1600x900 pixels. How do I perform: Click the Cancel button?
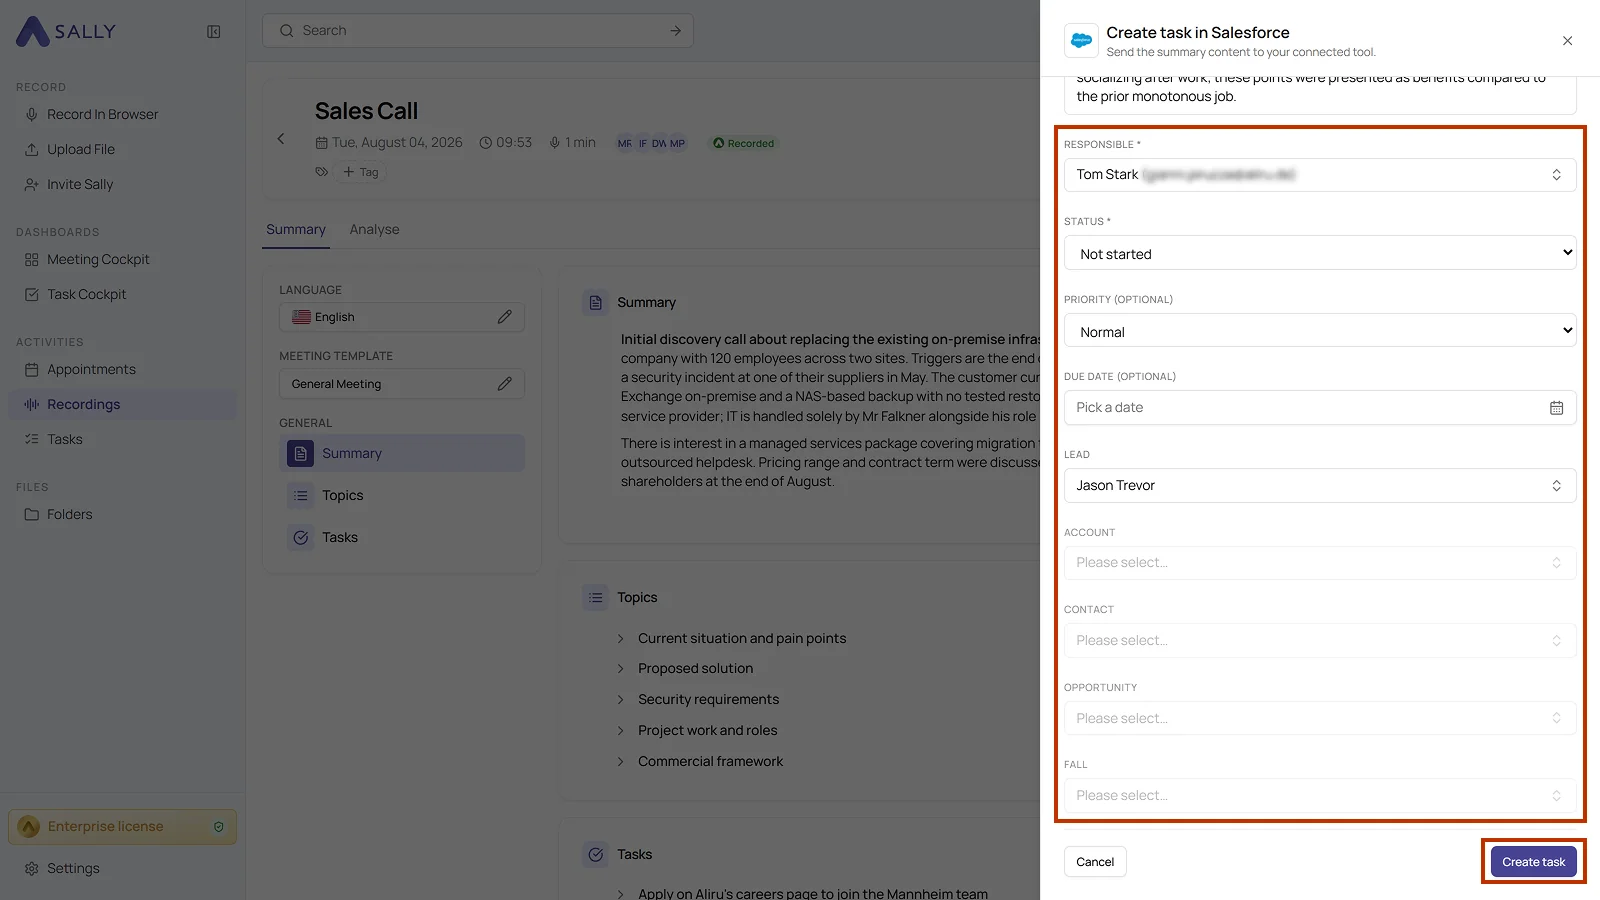(1095, 862)
